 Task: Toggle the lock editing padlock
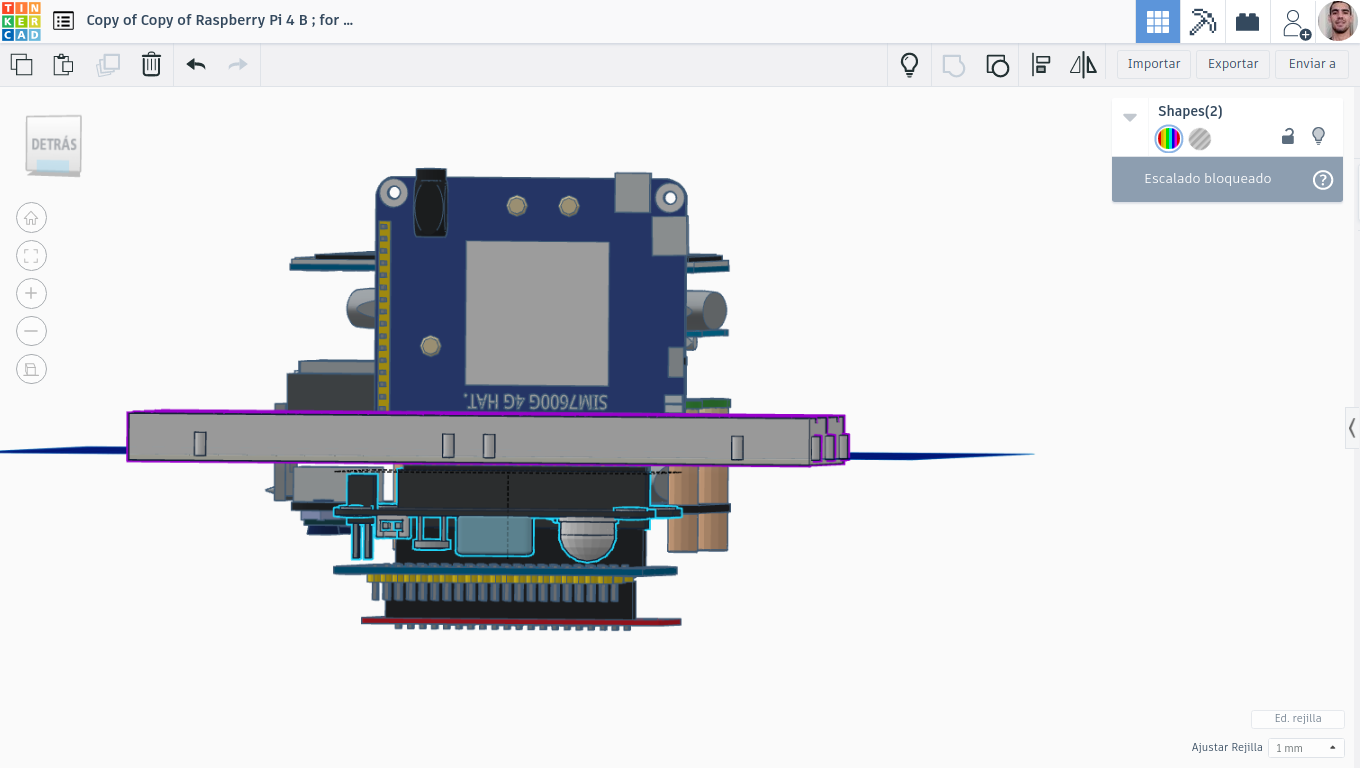(1288, 137)
